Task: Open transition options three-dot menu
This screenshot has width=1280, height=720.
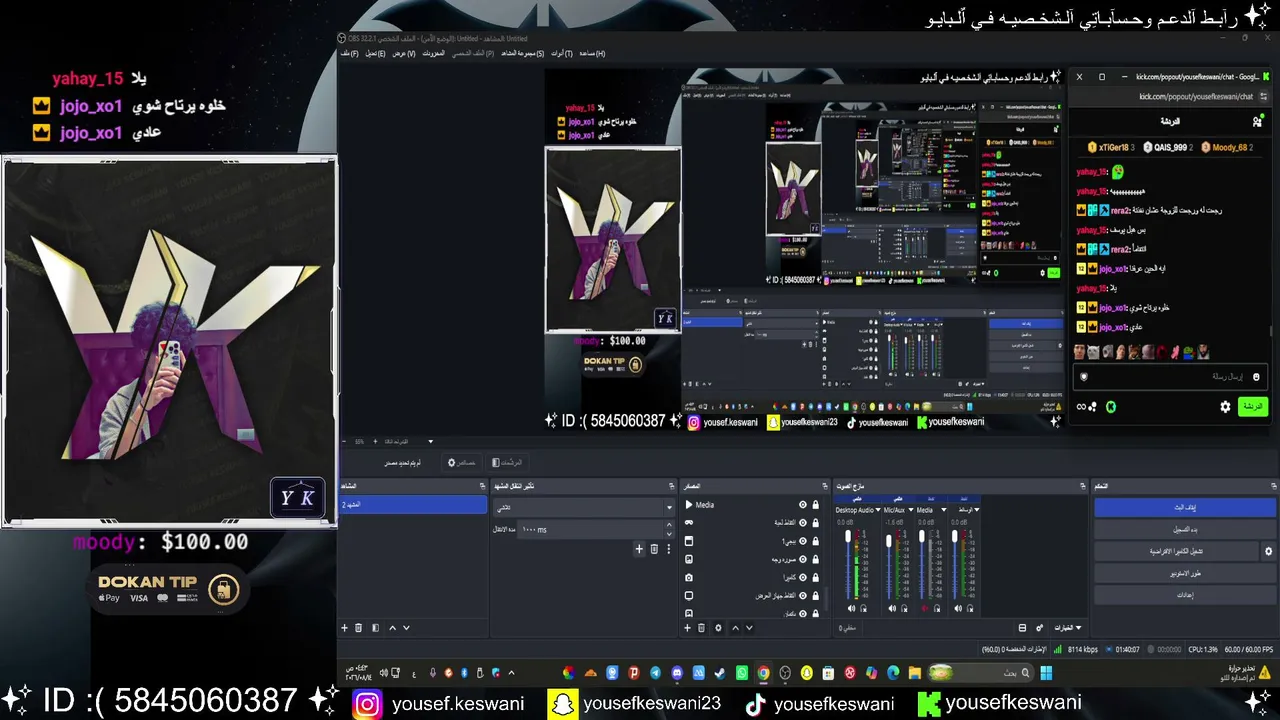Action: (668, 549)
